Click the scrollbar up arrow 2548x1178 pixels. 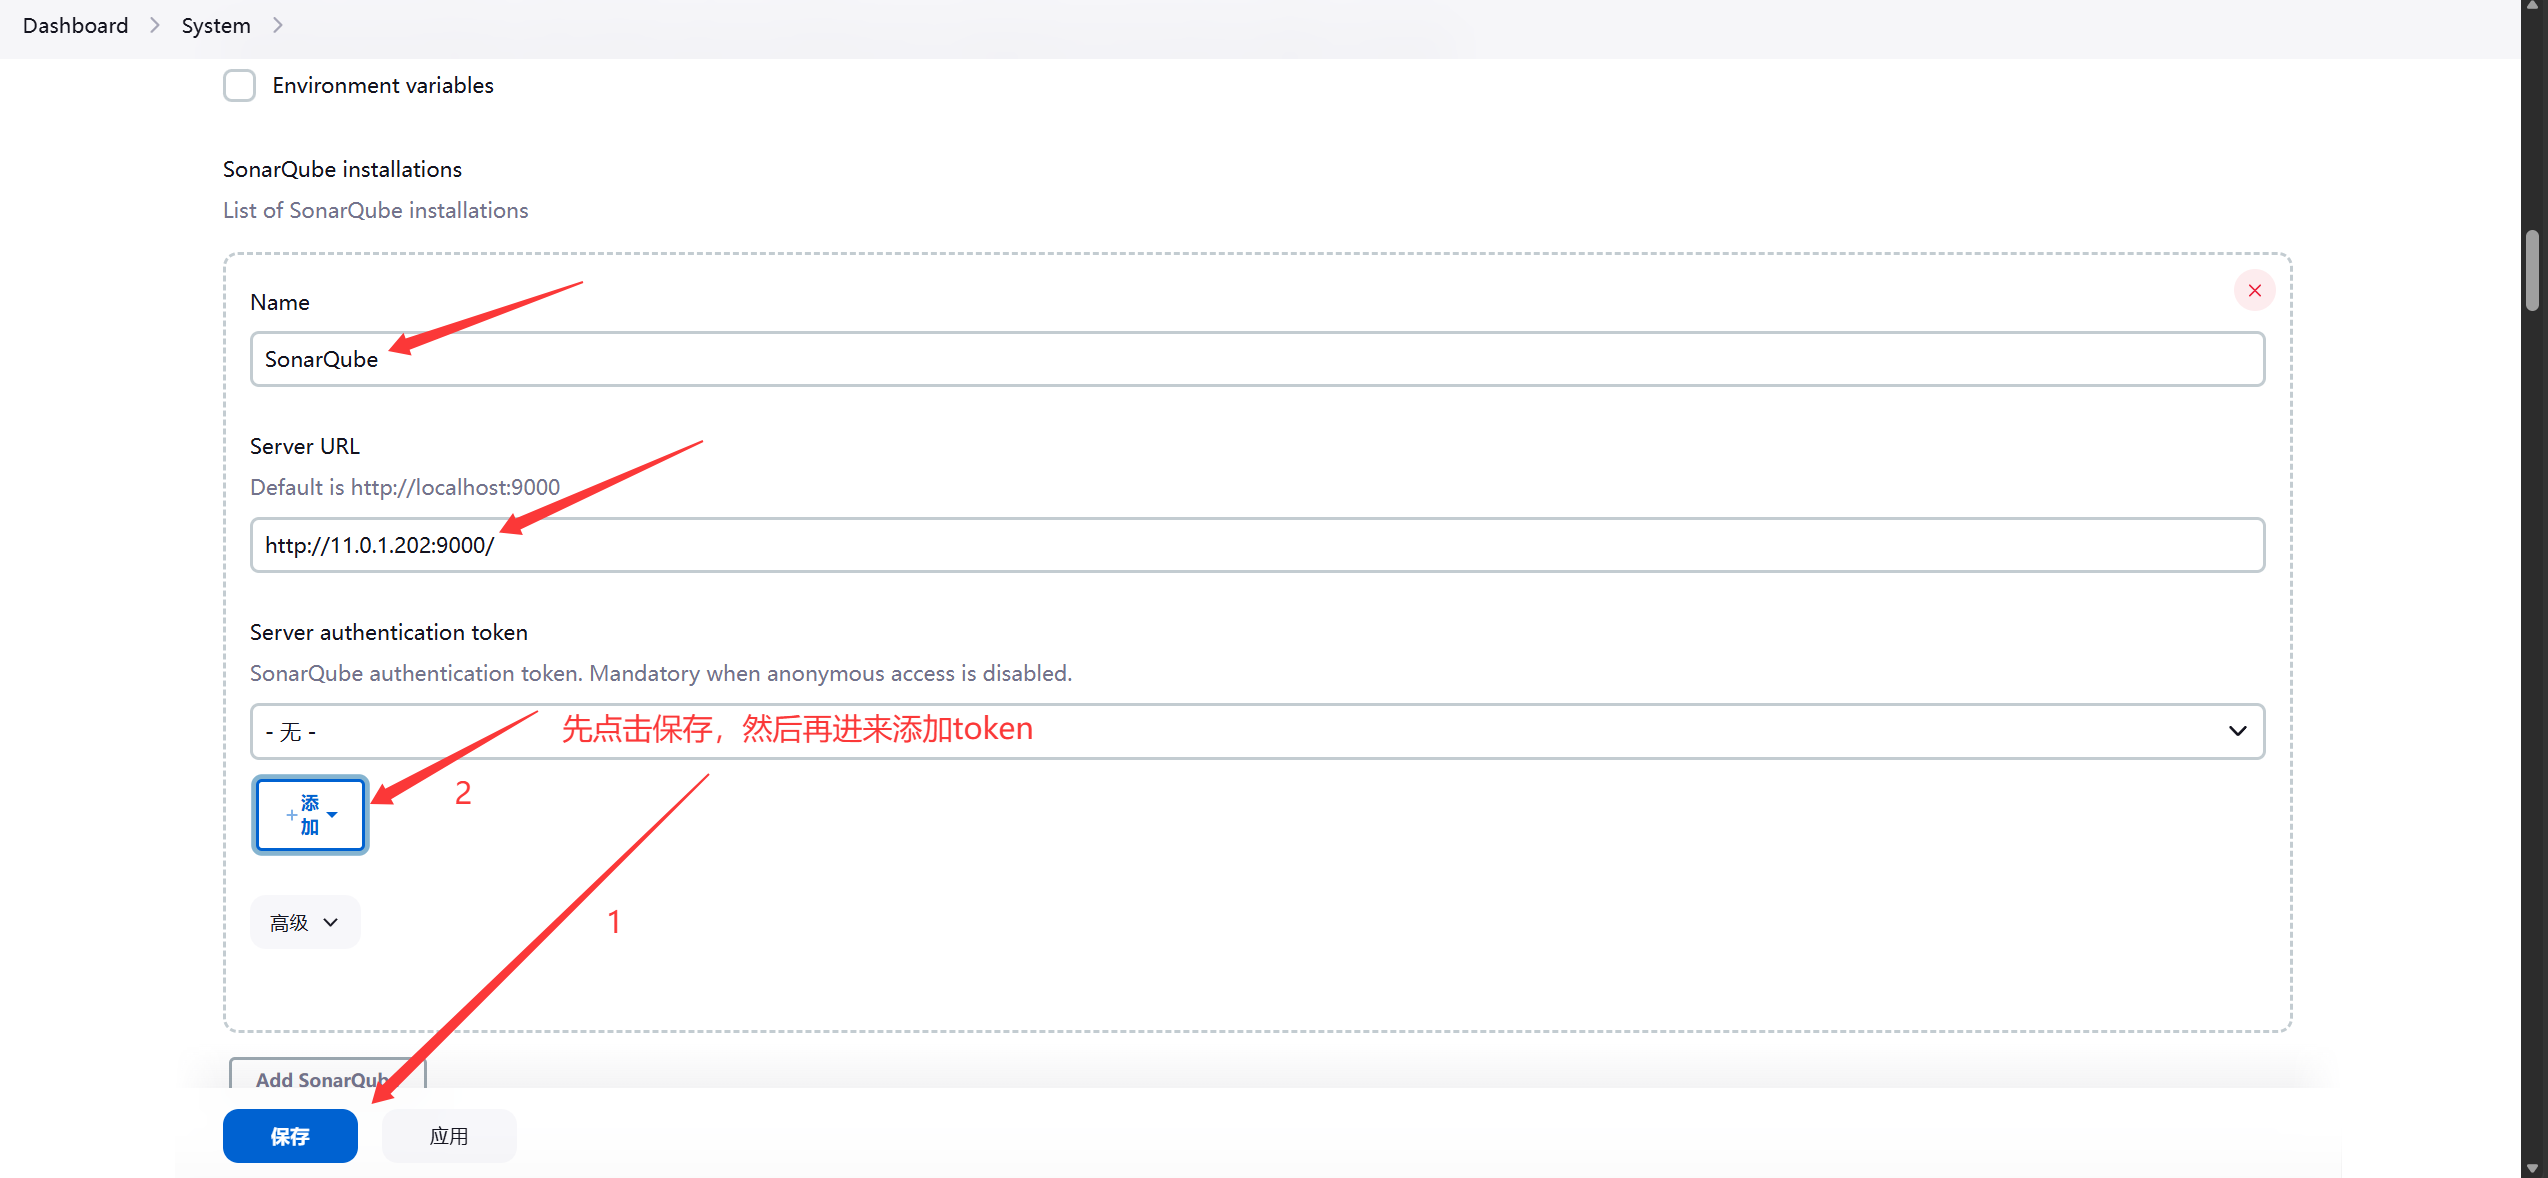2532,6
